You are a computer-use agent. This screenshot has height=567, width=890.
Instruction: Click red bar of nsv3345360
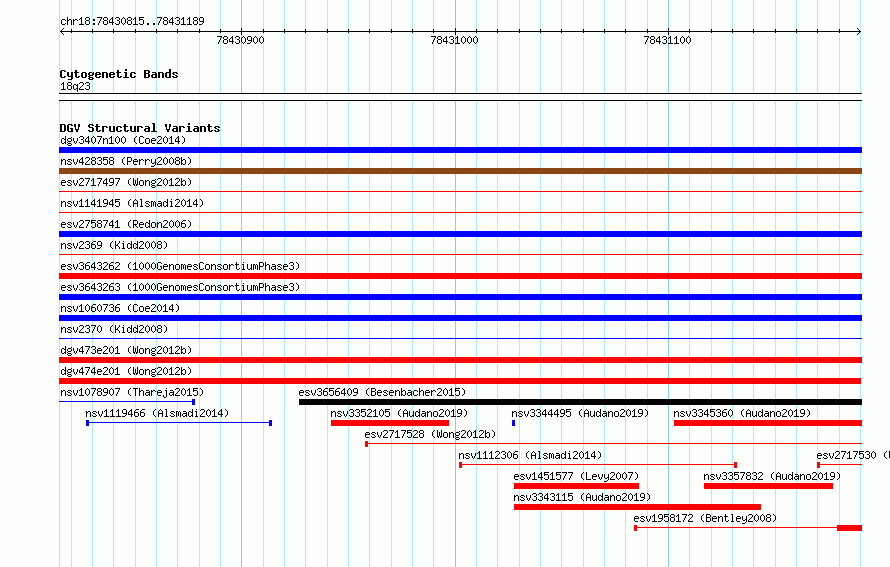coord(768,423)
